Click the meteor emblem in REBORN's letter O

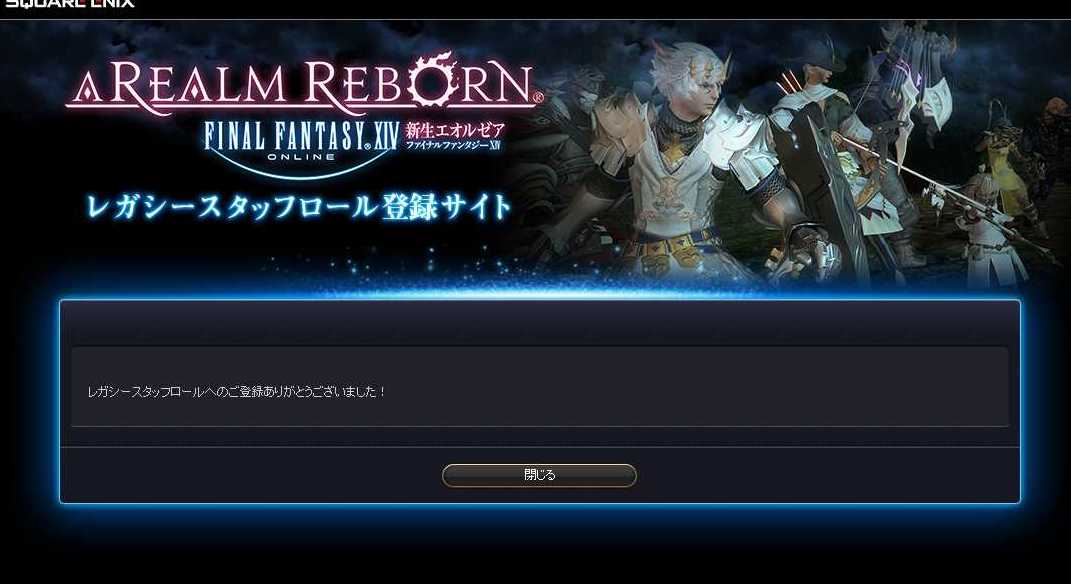tap(436, 79)
